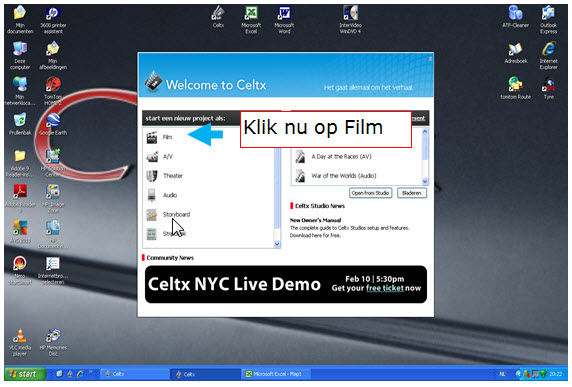Screen dimensions: 572x387
Task: Follow the free ticket link in banner
Action: point(384,288)
